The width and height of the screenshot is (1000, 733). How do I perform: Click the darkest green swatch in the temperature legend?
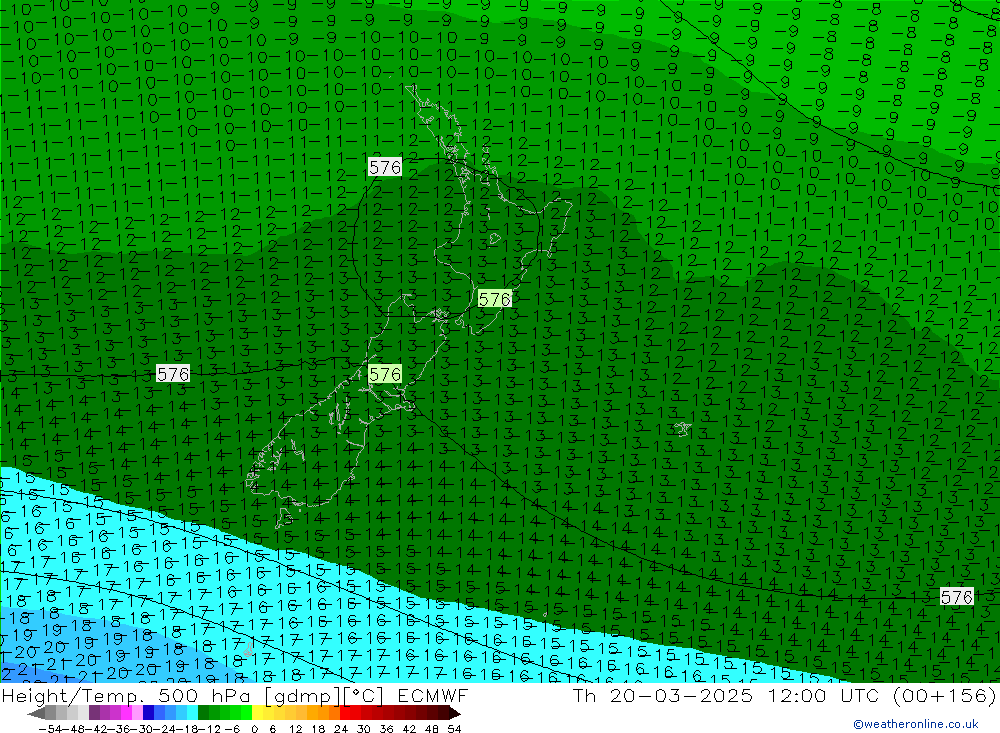click(203, 713)
